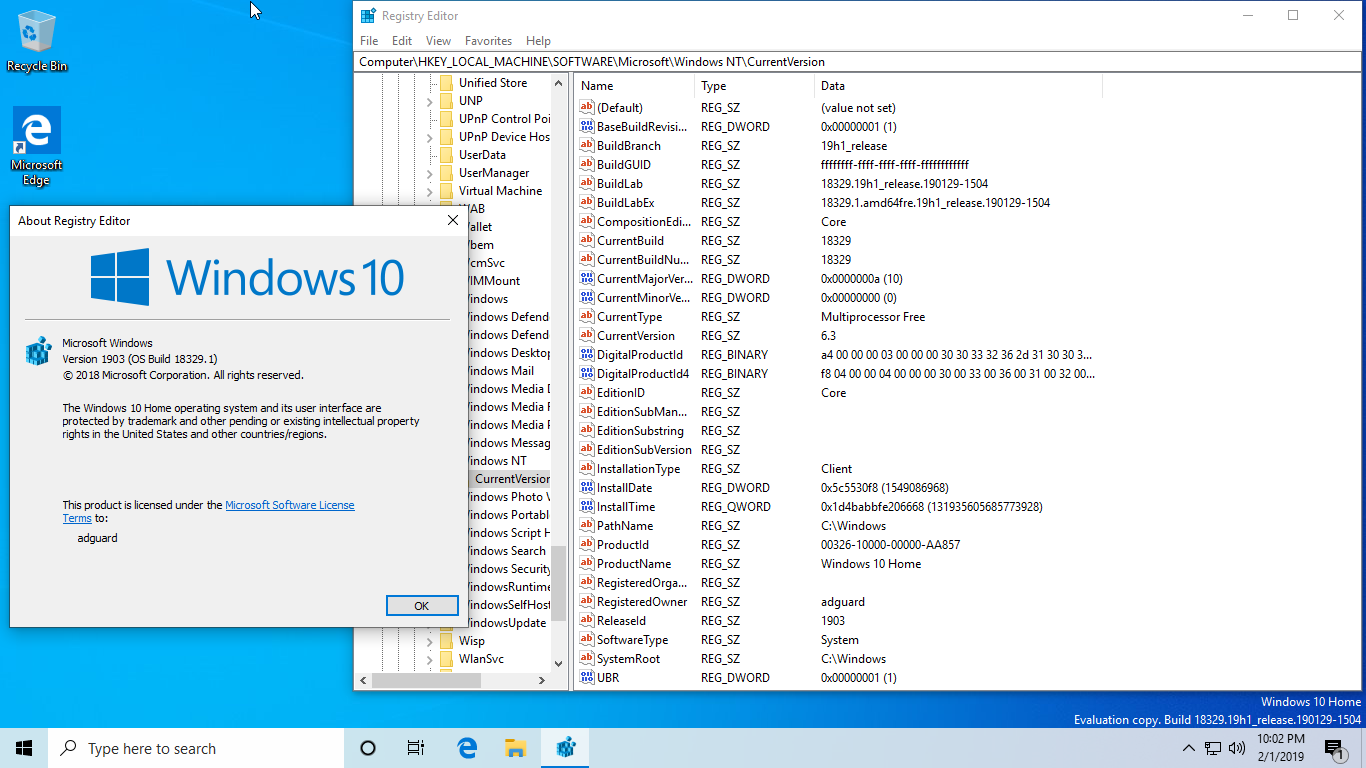
Task: Click the UserData folder icon
Action: pyautogui.click(x=446, y=155)
